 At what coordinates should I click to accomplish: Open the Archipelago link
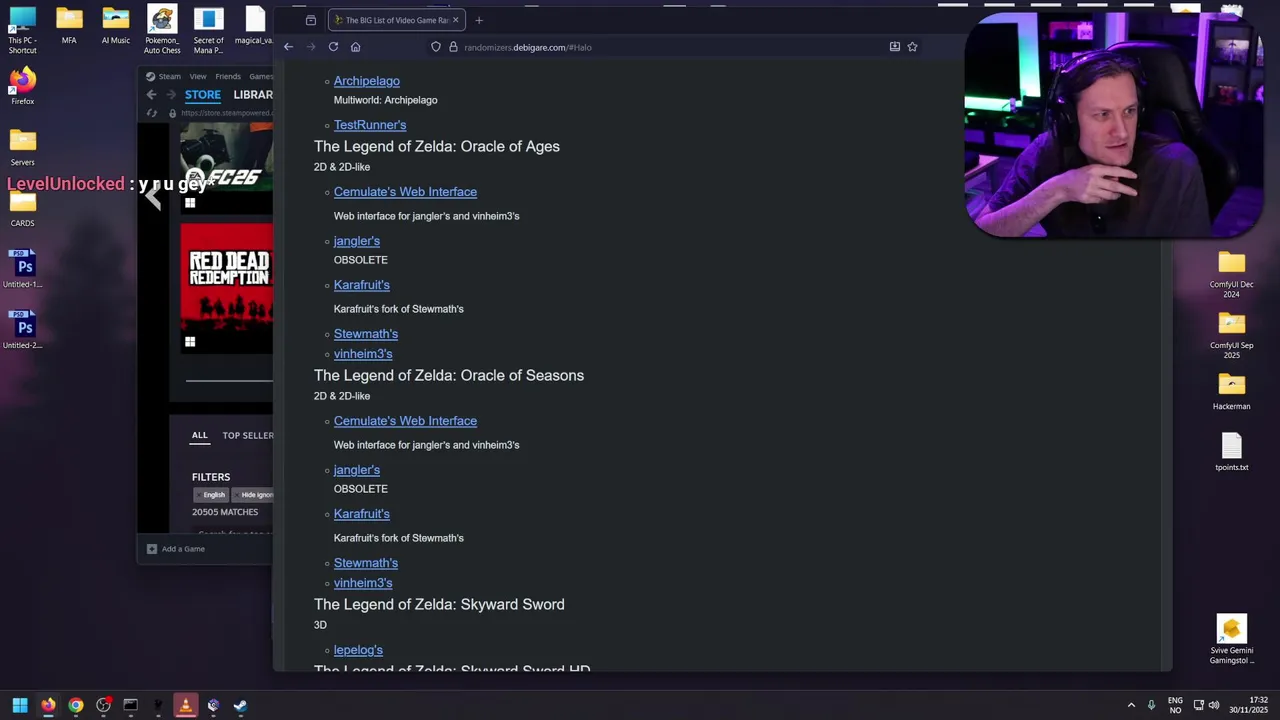coord(366,81)
